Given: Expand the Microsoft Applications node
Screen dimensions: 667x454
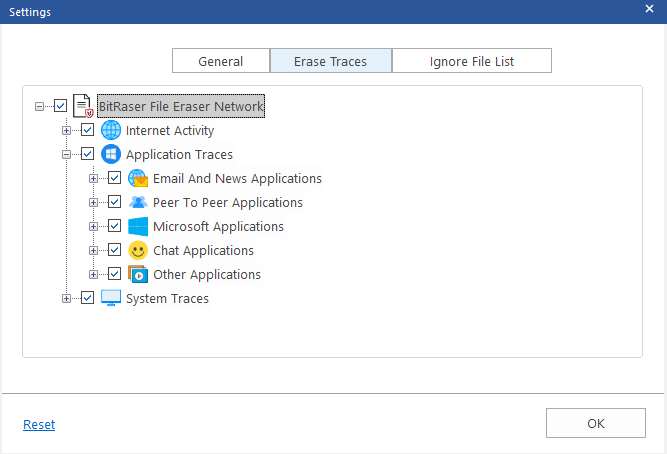Looking at the screenshot, I should (x=93, y=226).
